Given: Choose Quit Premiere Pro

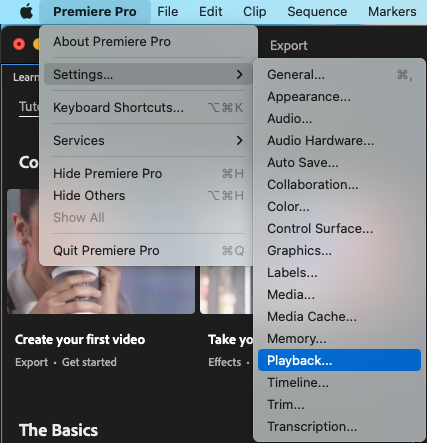Looking at the screenshot, I should [x=148, y=251].
